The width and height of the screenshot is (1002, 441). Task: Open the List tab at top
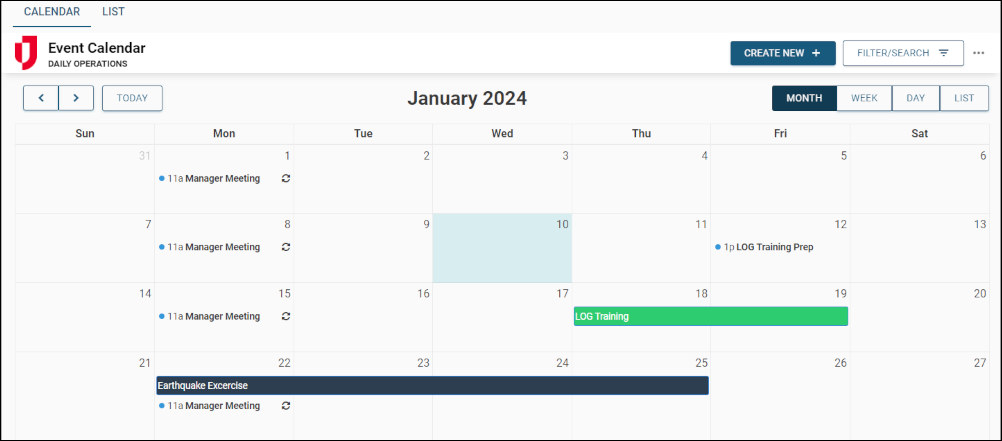[113, 12]
